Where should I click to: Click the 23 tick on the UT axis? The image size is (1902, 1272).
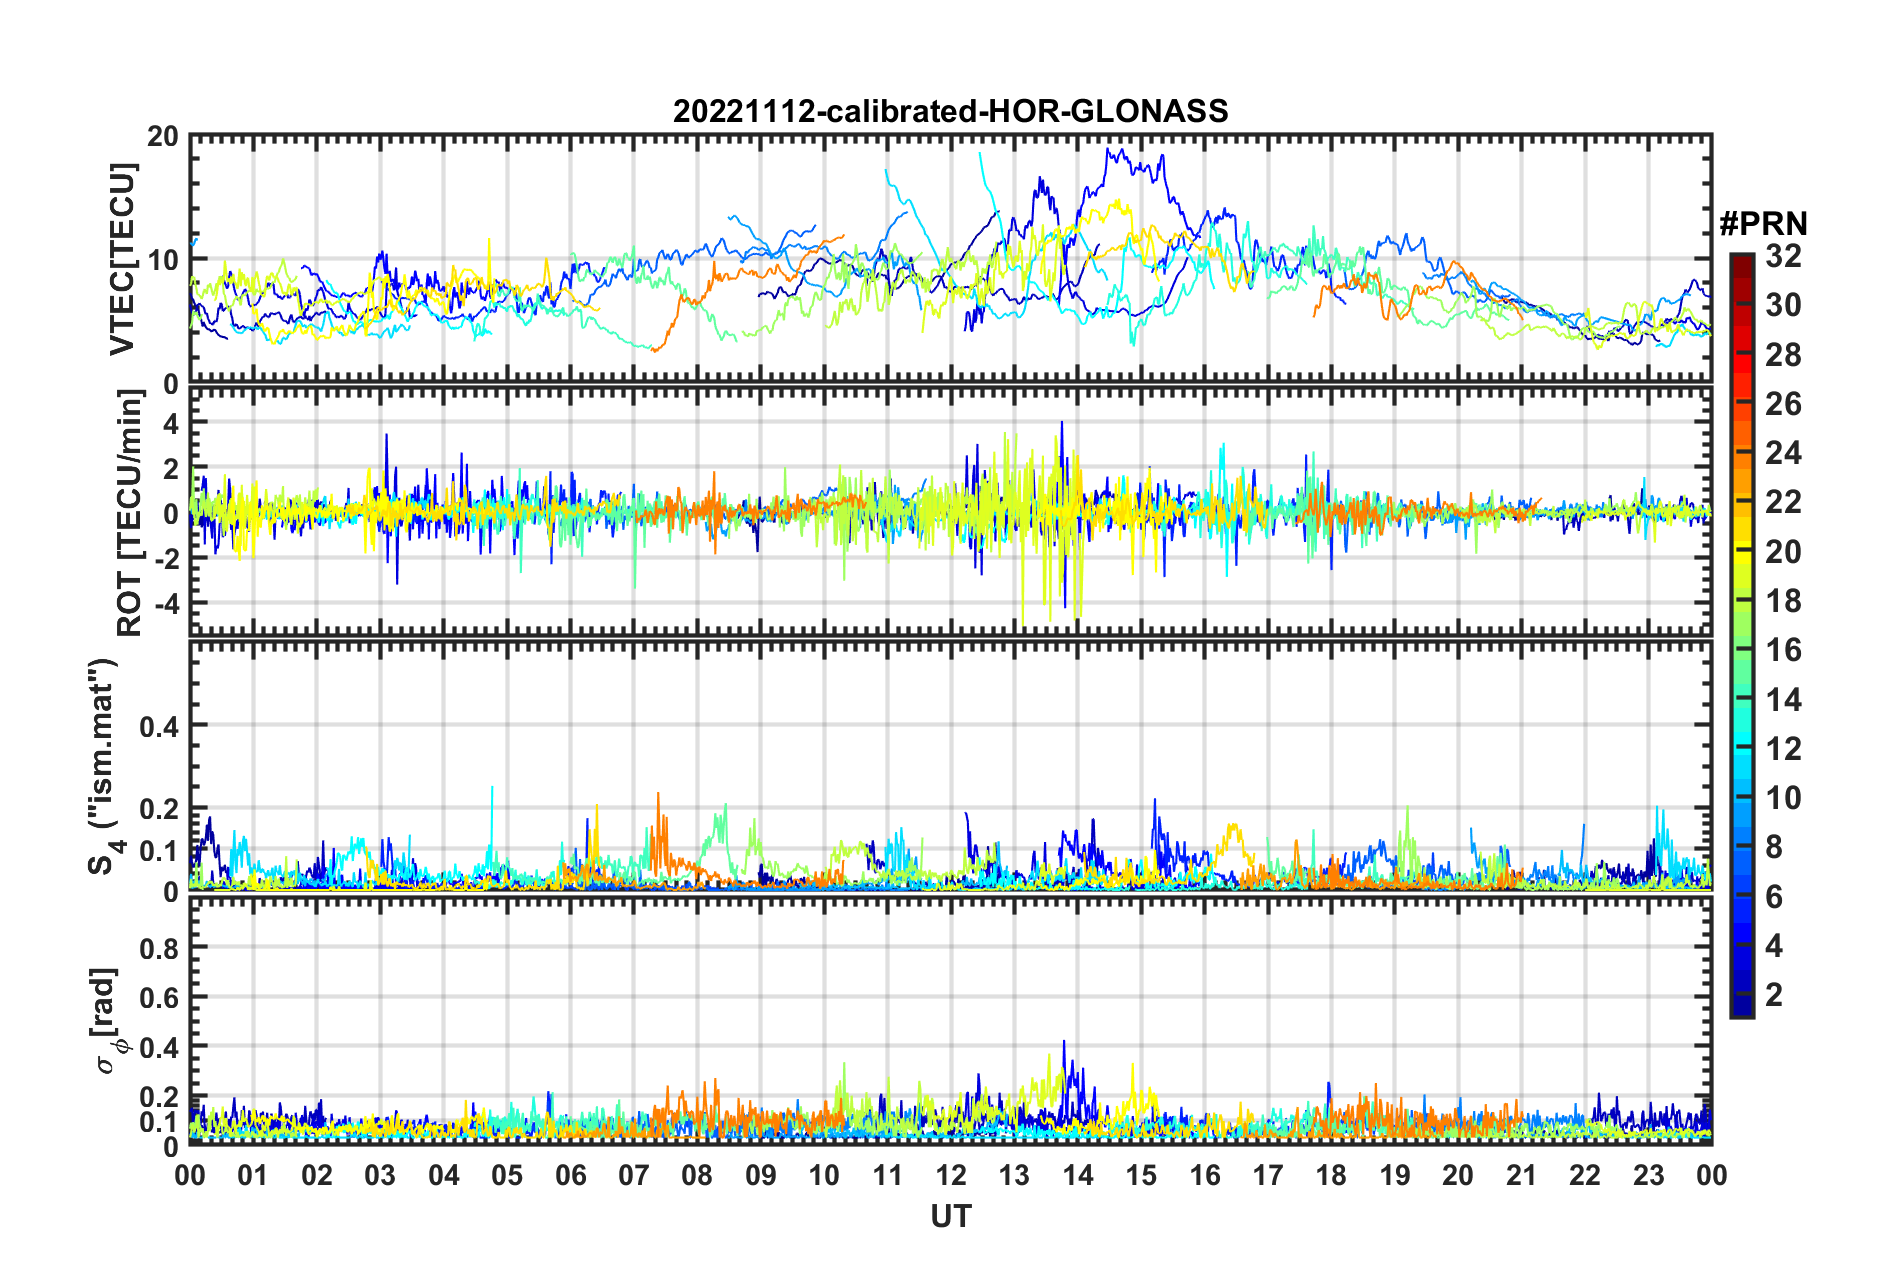(1648, 1175)
